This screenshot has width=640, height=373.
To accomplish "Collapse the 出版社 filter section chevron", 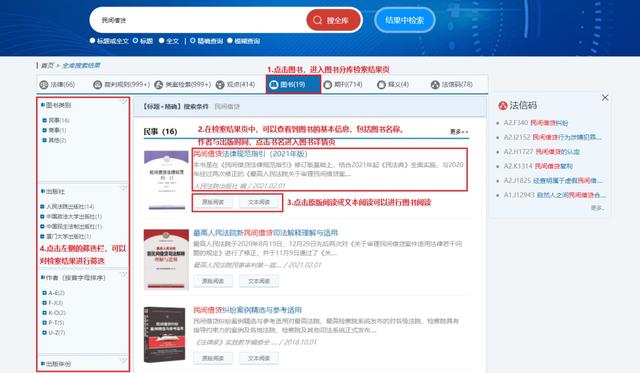I will tap(123, 188).
